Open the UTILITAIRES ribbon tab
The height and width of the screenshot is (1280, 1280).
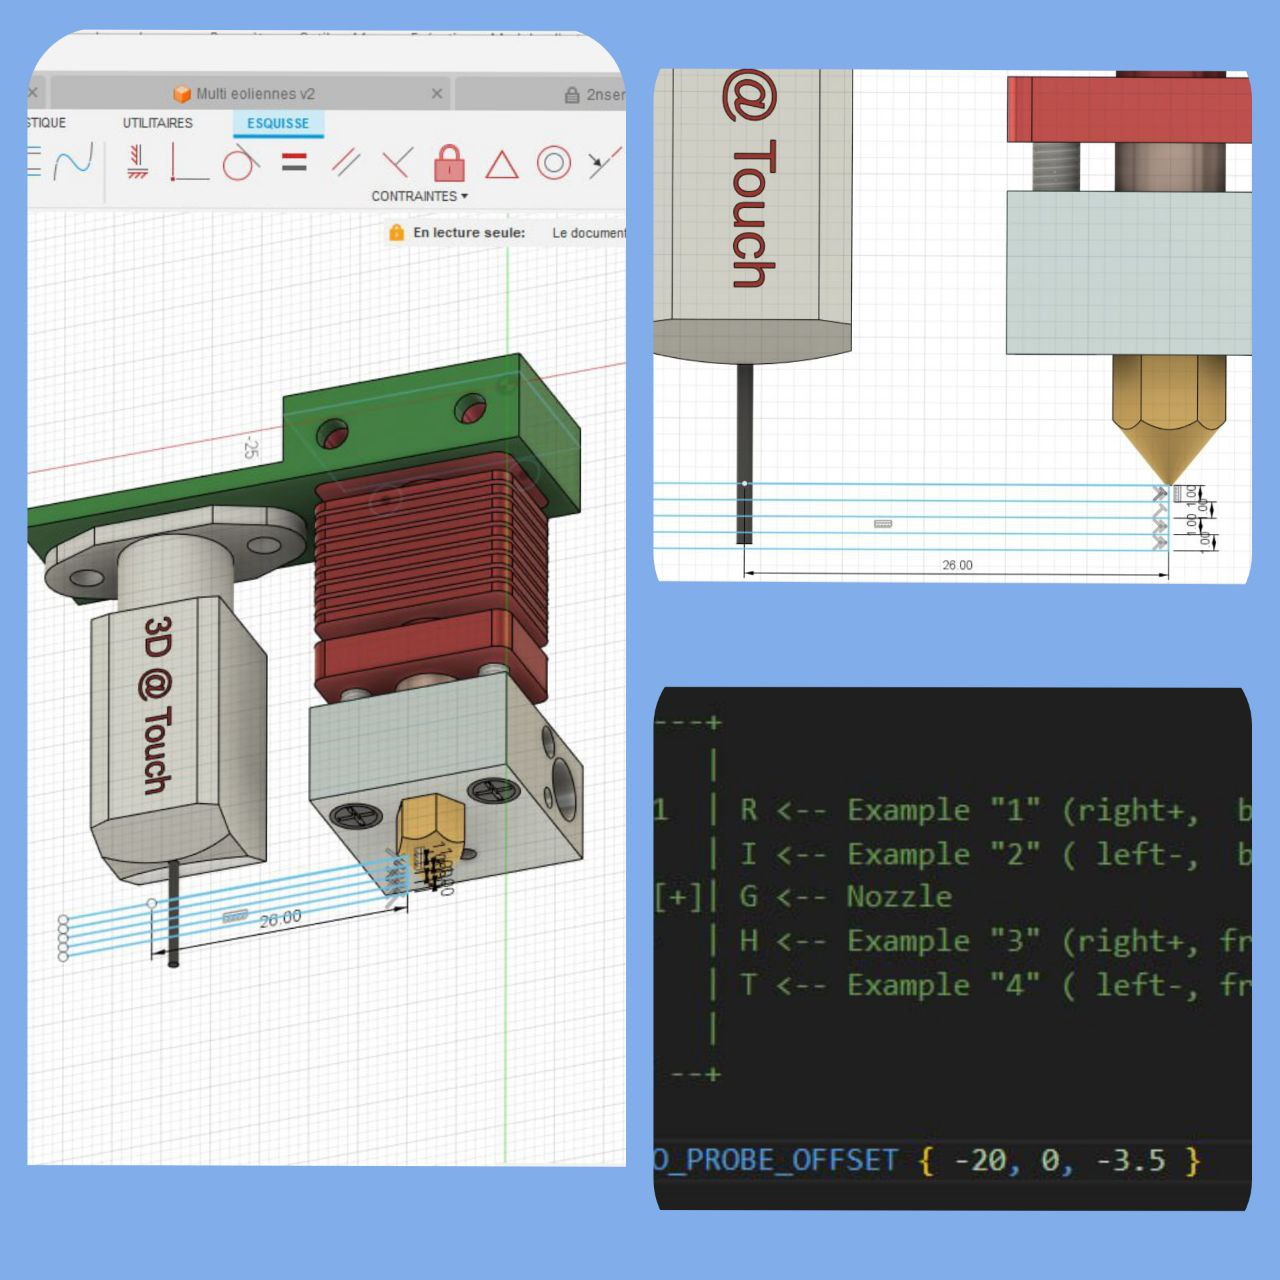pos(158,123)
